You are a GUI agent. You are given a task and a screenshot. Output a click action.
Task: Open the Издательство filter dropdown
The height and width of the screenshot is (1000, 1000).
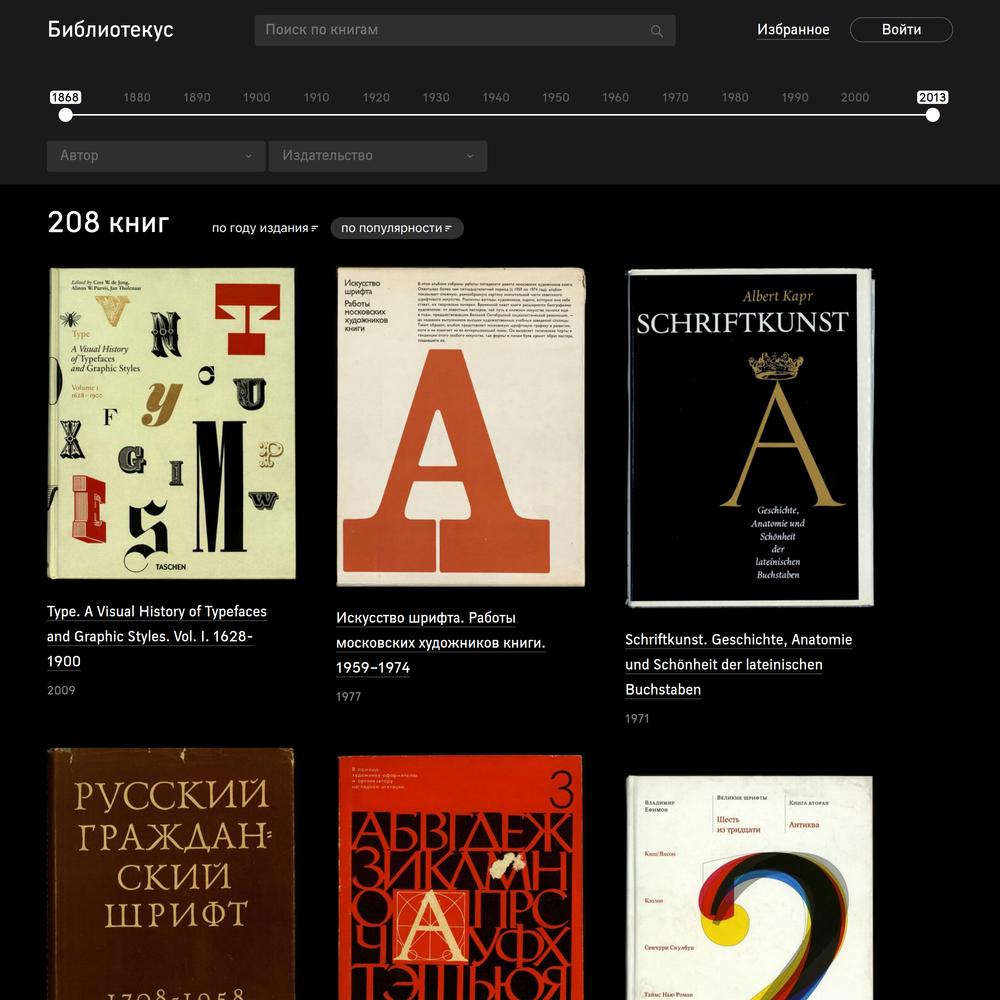[x=378, y=156]
